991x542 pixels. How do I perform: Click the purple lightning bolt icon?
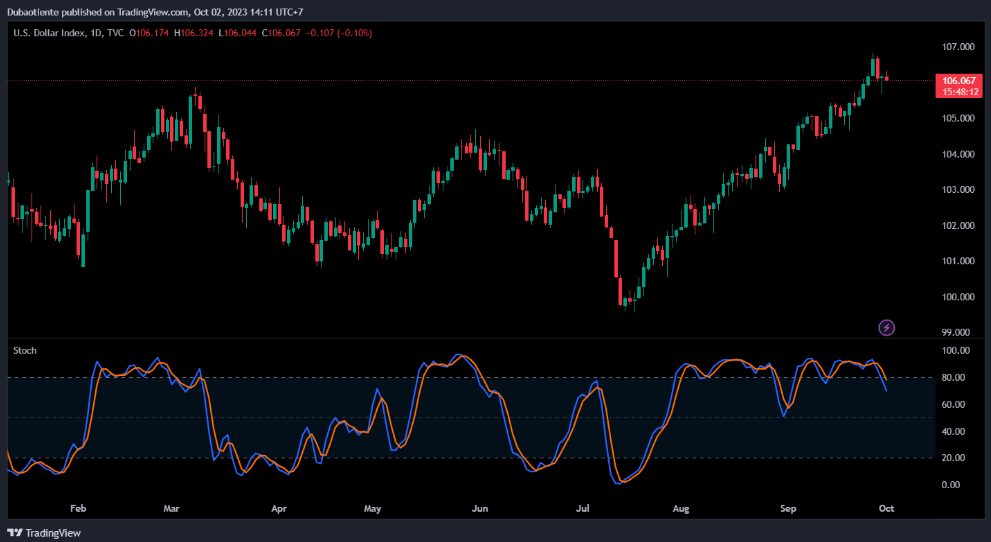(x=886, y=327)
